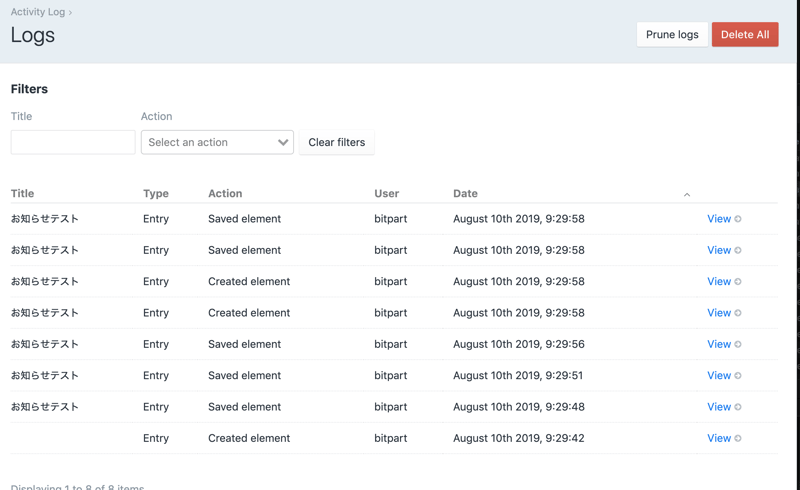Click arrow icon next to View in the 9:29:48 row

click(x=738, y=407)
